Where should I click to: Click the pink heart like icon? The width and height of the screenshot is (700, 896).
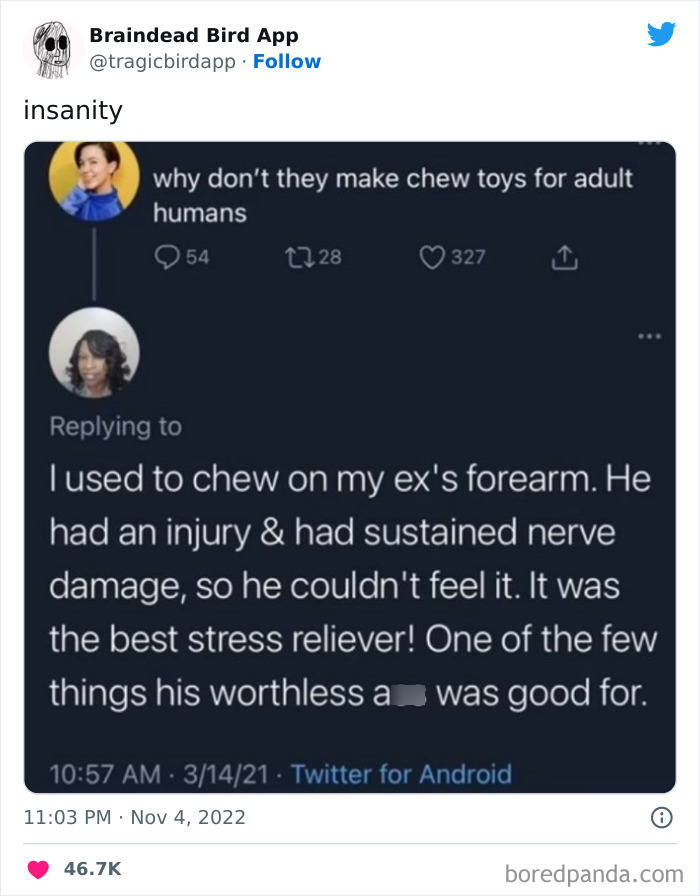pos(37,868)
